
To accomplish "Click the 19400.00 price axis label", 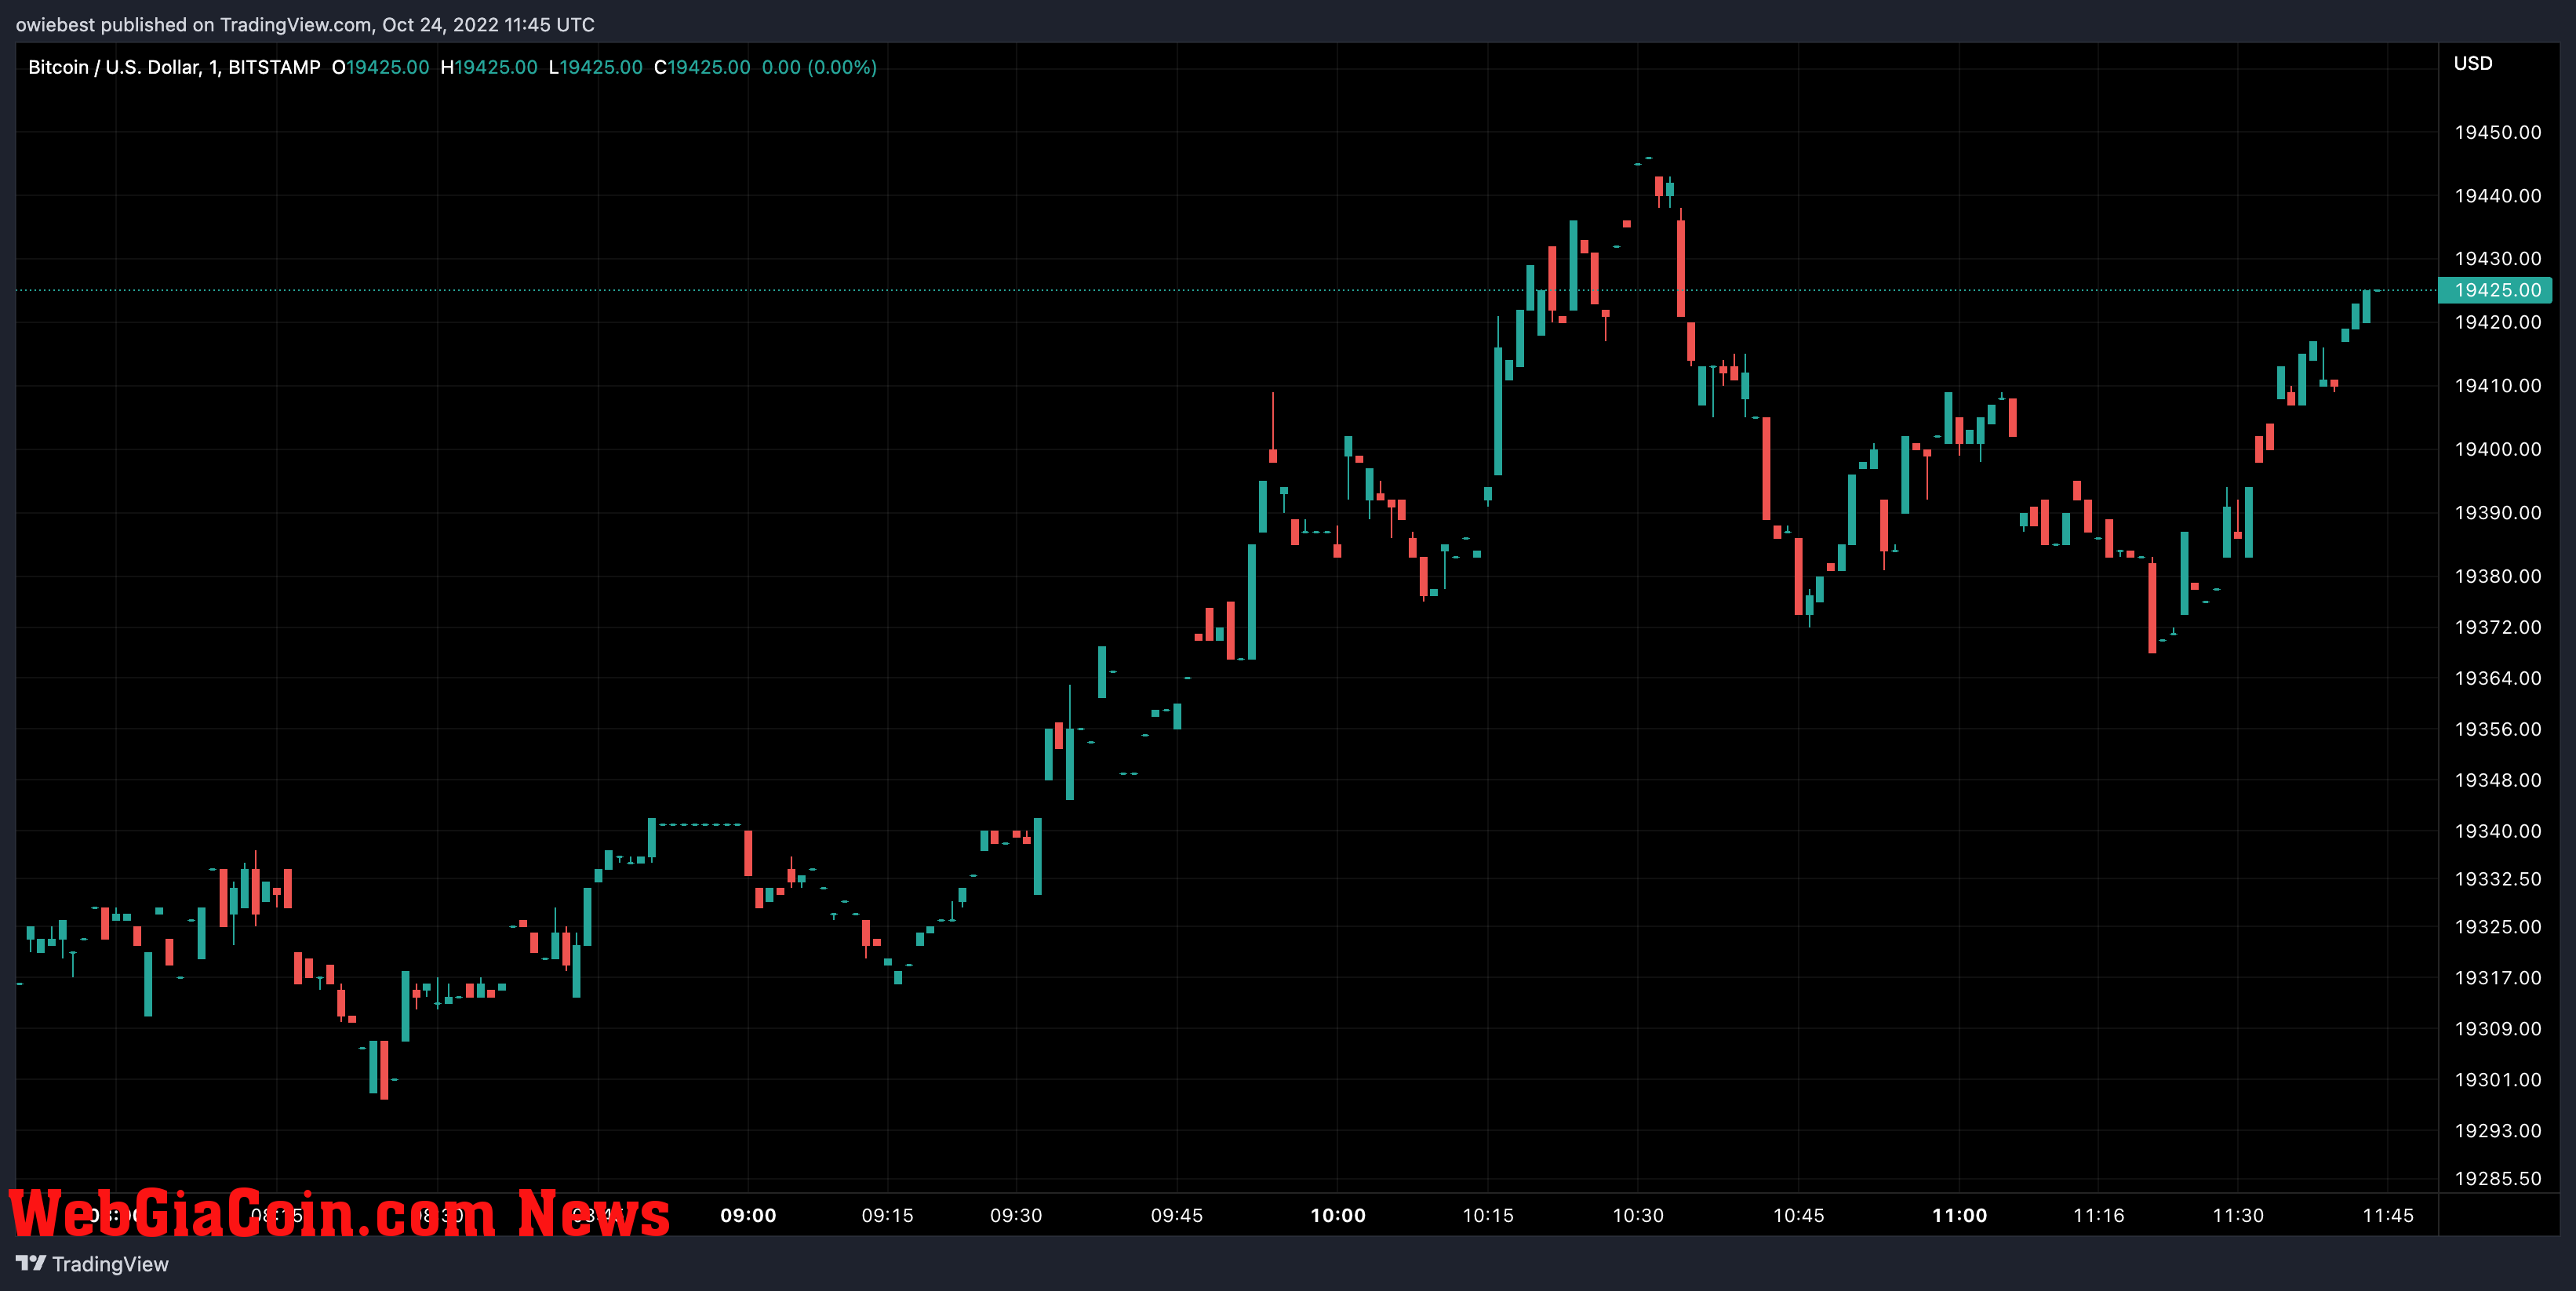I will pos(2497,449).
